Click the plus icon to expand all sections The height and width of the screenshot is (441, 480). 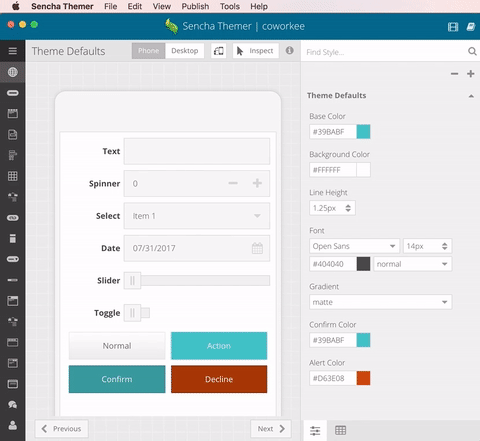[471, 74]
